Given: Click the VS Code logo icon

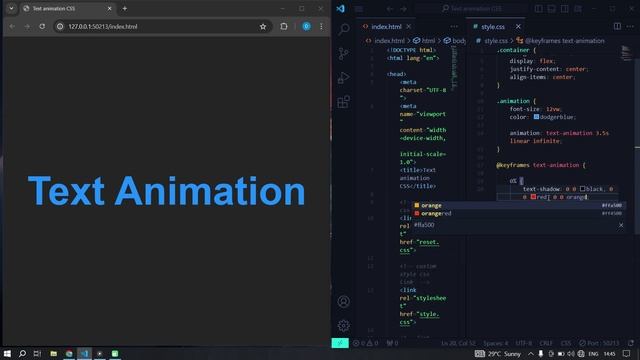Looking at the screenshot, I should [x=340, y=9].
